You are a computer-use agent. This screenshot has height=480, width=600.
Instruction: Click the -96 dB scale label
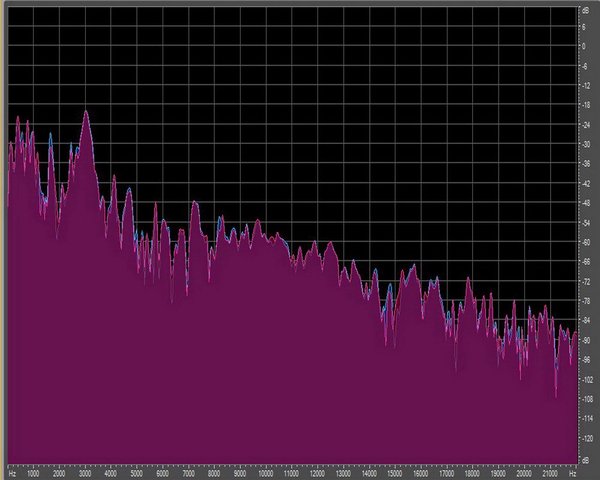(585, 360)
